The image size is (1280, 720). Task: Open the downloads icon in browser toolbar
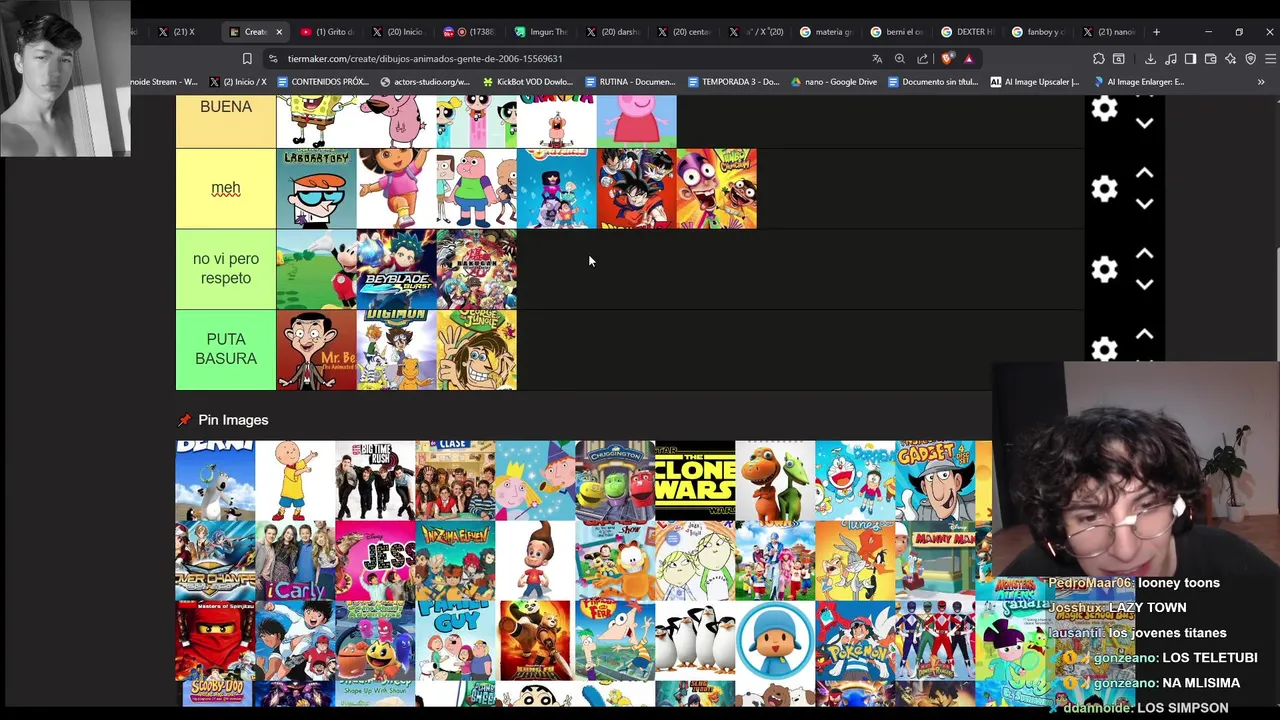[1150, 59]
